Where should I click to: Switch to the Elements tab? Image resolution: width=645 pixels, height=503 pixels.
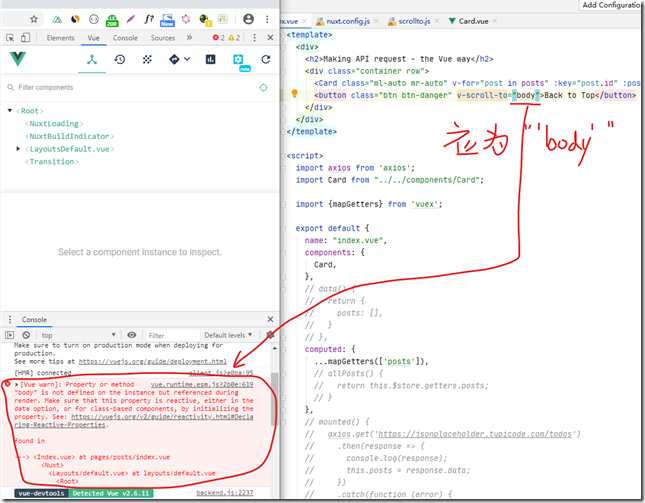pyautogui.click(x=60, y=38)
